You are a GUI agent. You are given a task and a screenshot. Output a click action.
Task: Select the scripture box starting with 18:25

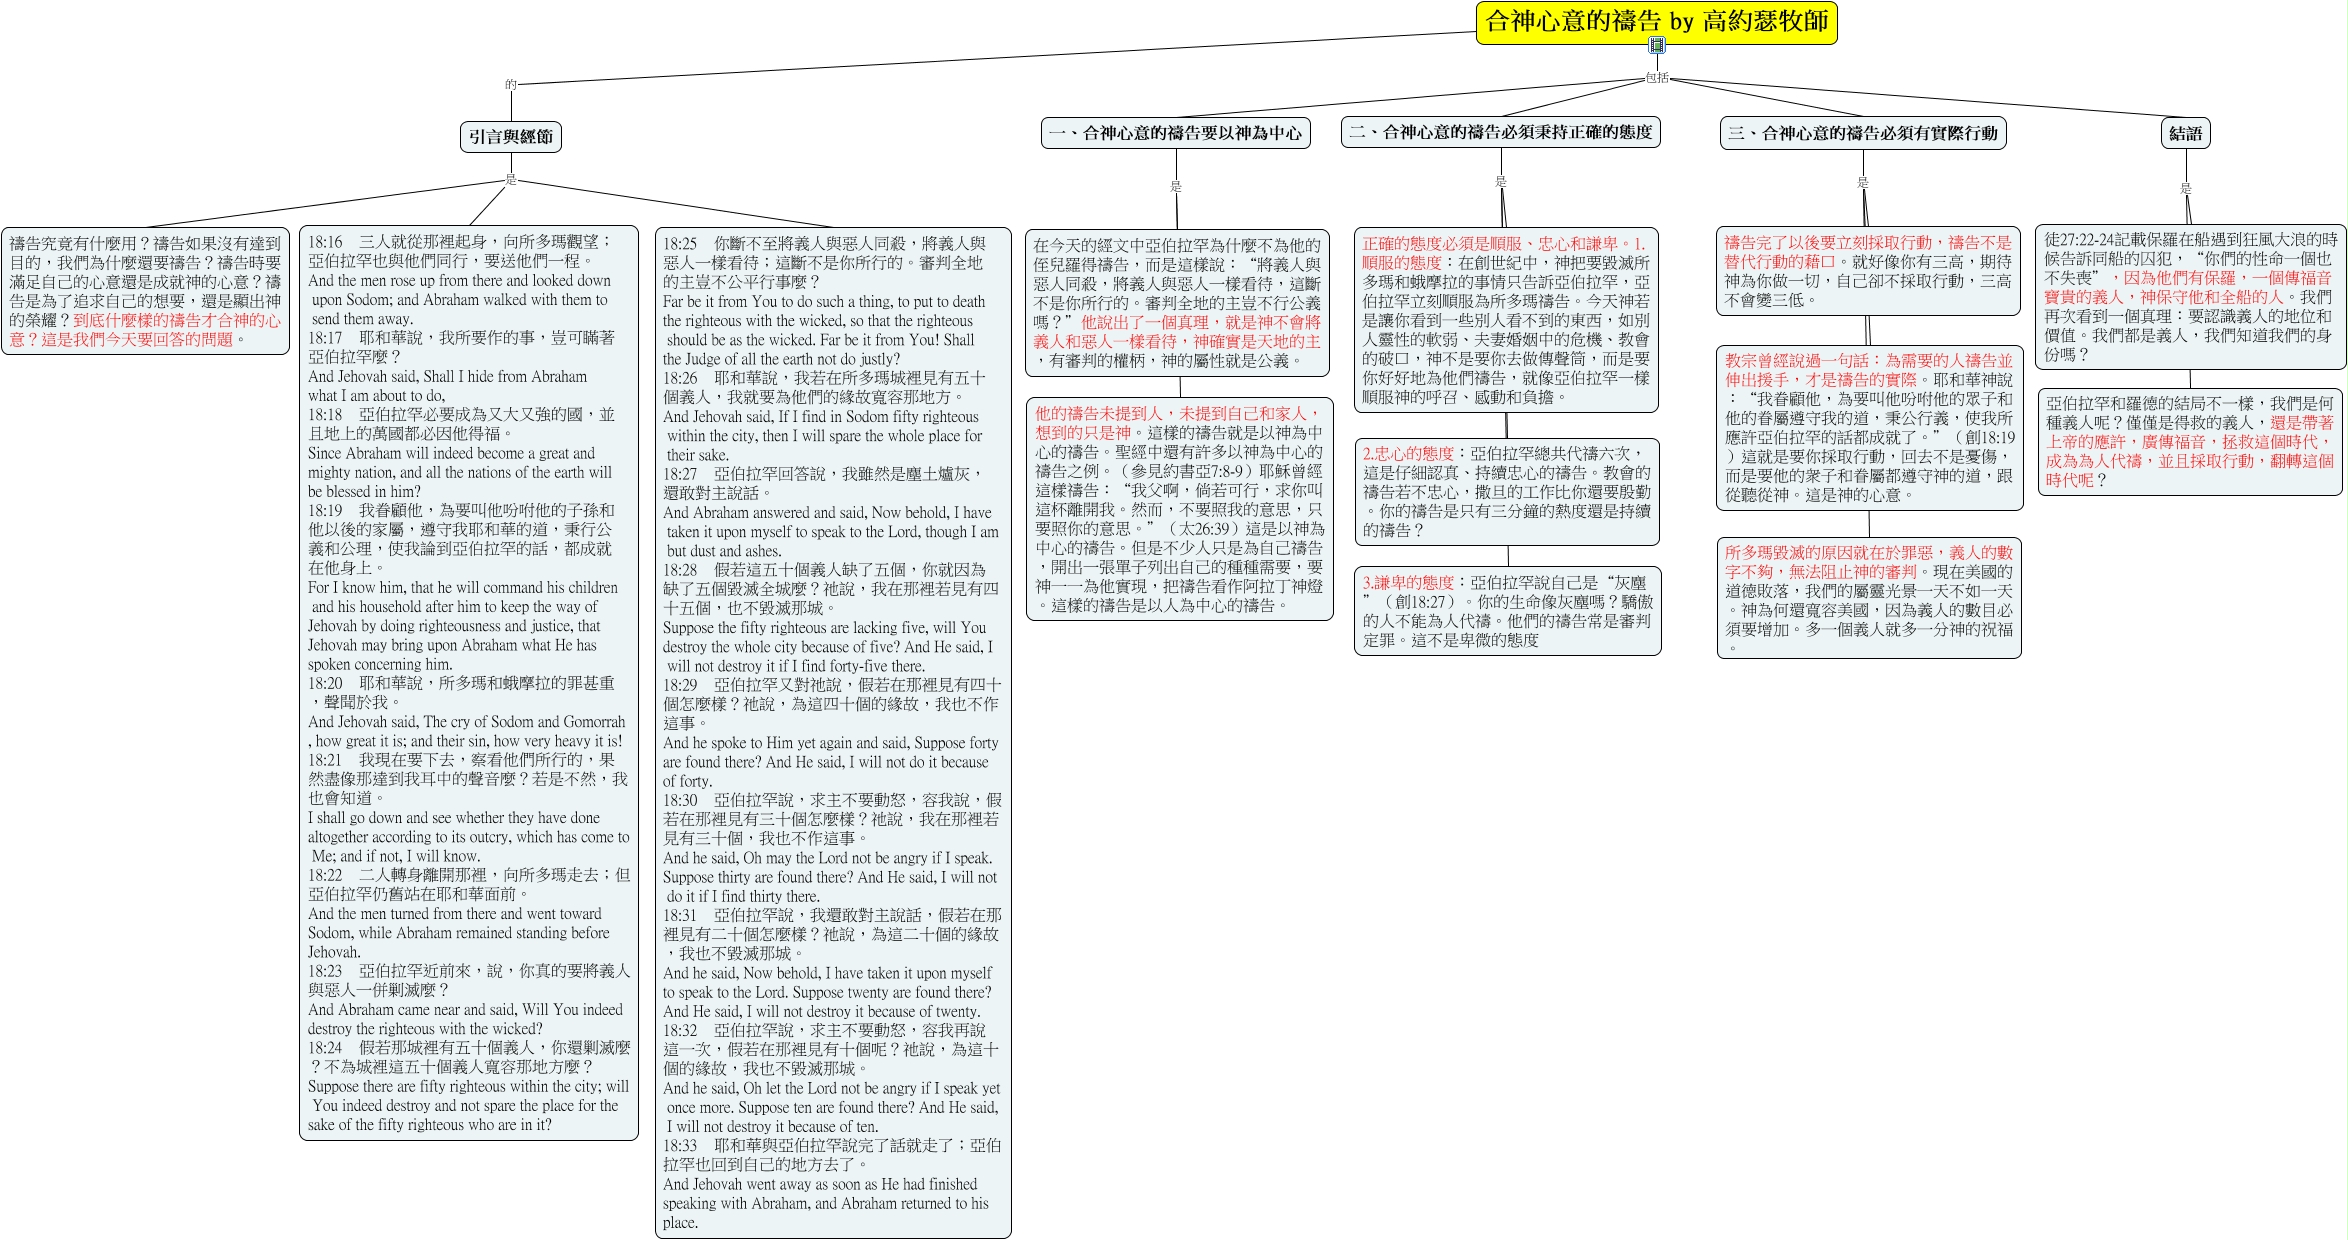(833, 733)
